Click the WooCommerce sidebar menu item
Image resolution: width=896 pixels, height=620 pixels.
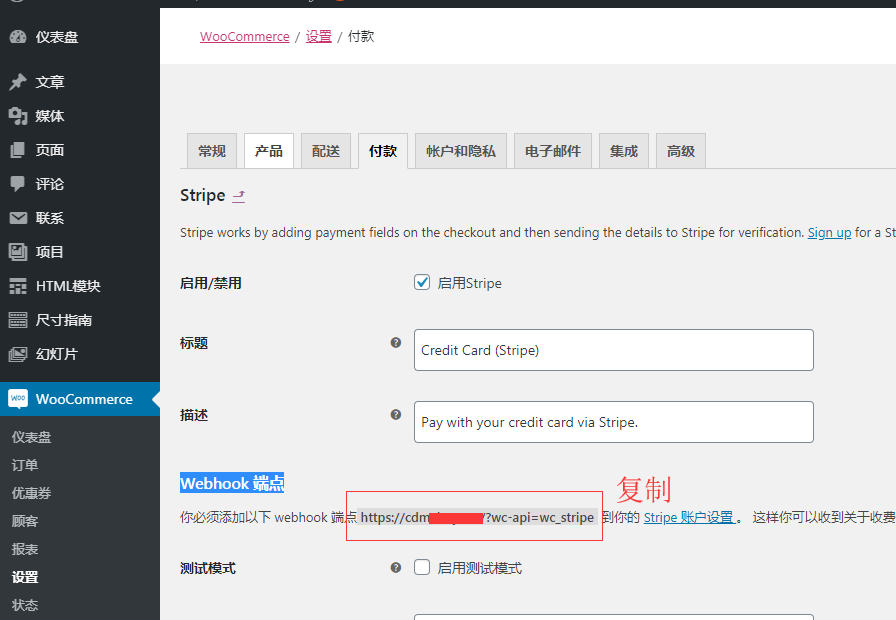point(80,399)
